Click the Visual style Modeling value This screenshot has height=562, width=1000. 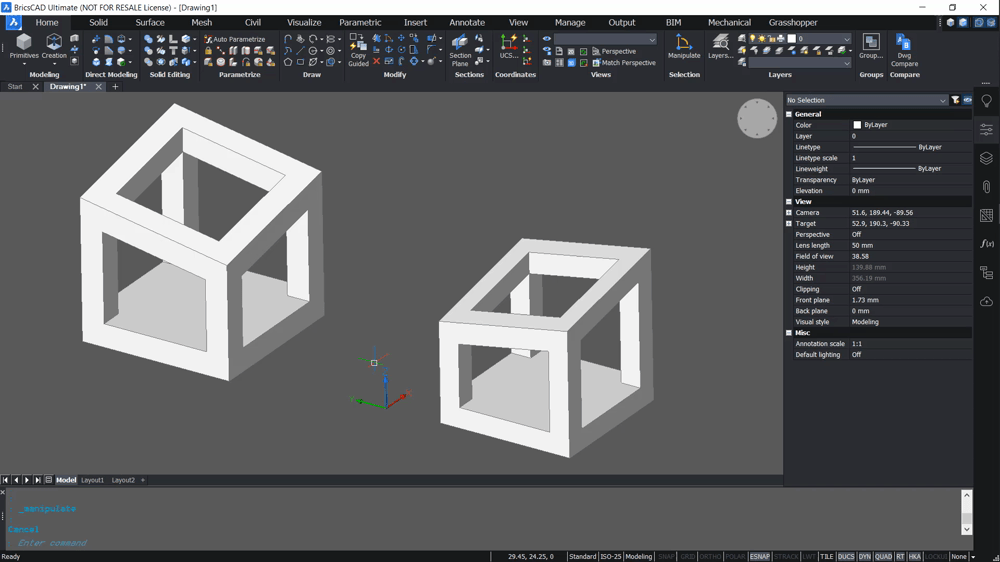pos(911,322)
